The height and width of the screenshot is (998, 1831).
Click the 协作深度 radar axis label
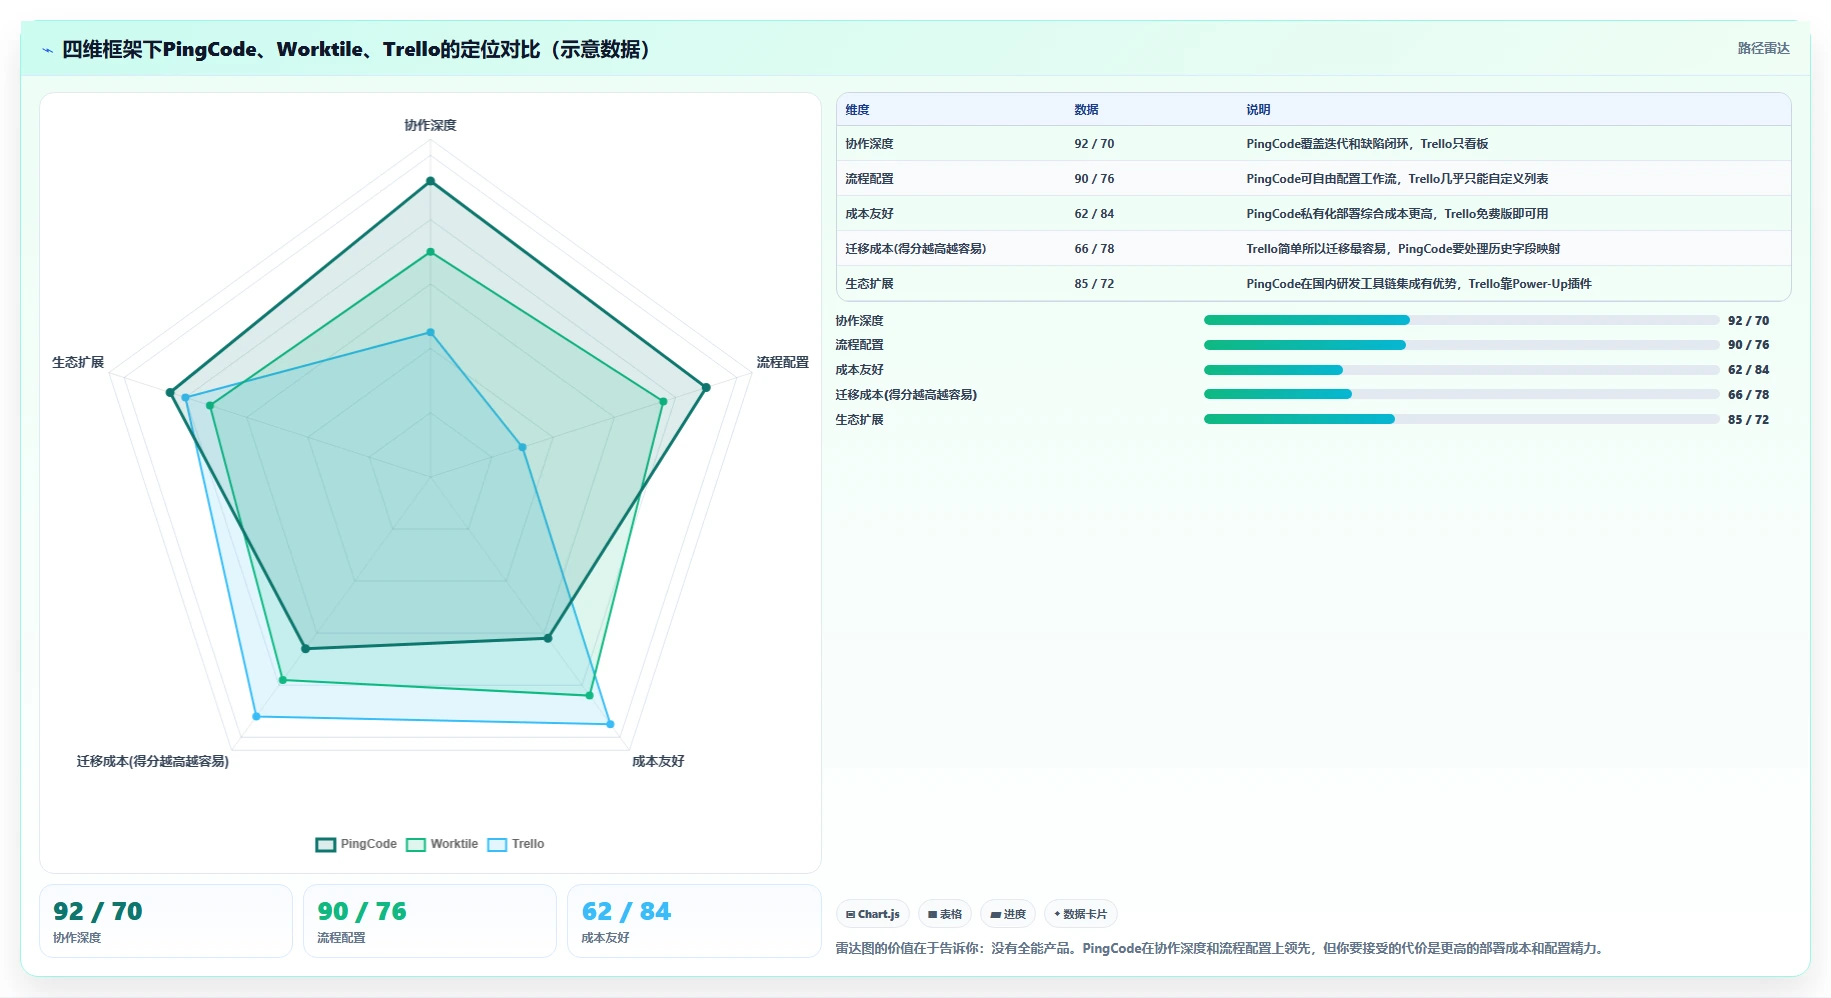pos(430,125)
